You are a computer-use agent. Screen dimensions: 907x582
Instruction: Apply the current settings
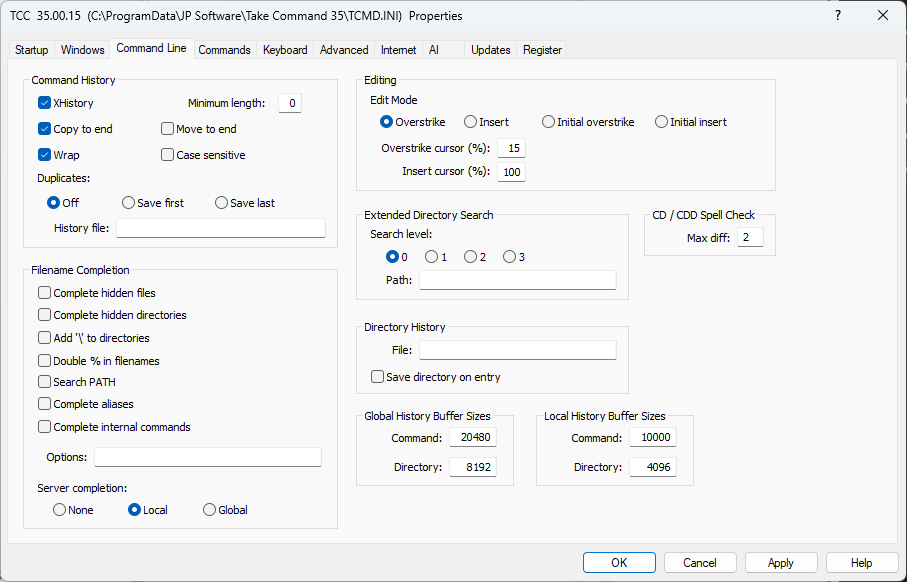pos(781,562)
